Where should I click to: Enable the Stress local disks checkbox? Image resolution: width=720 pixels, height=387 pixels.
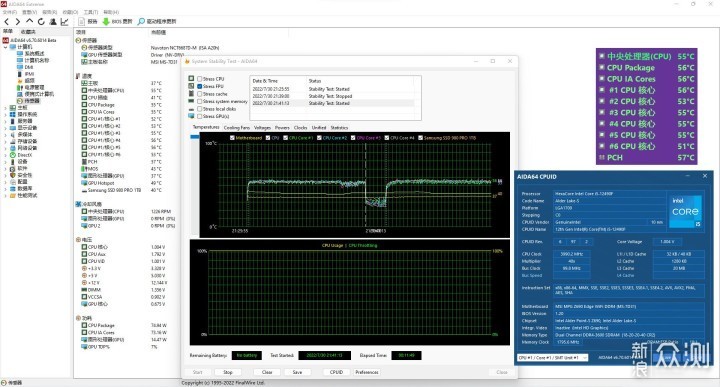click(x=200, y=109)
